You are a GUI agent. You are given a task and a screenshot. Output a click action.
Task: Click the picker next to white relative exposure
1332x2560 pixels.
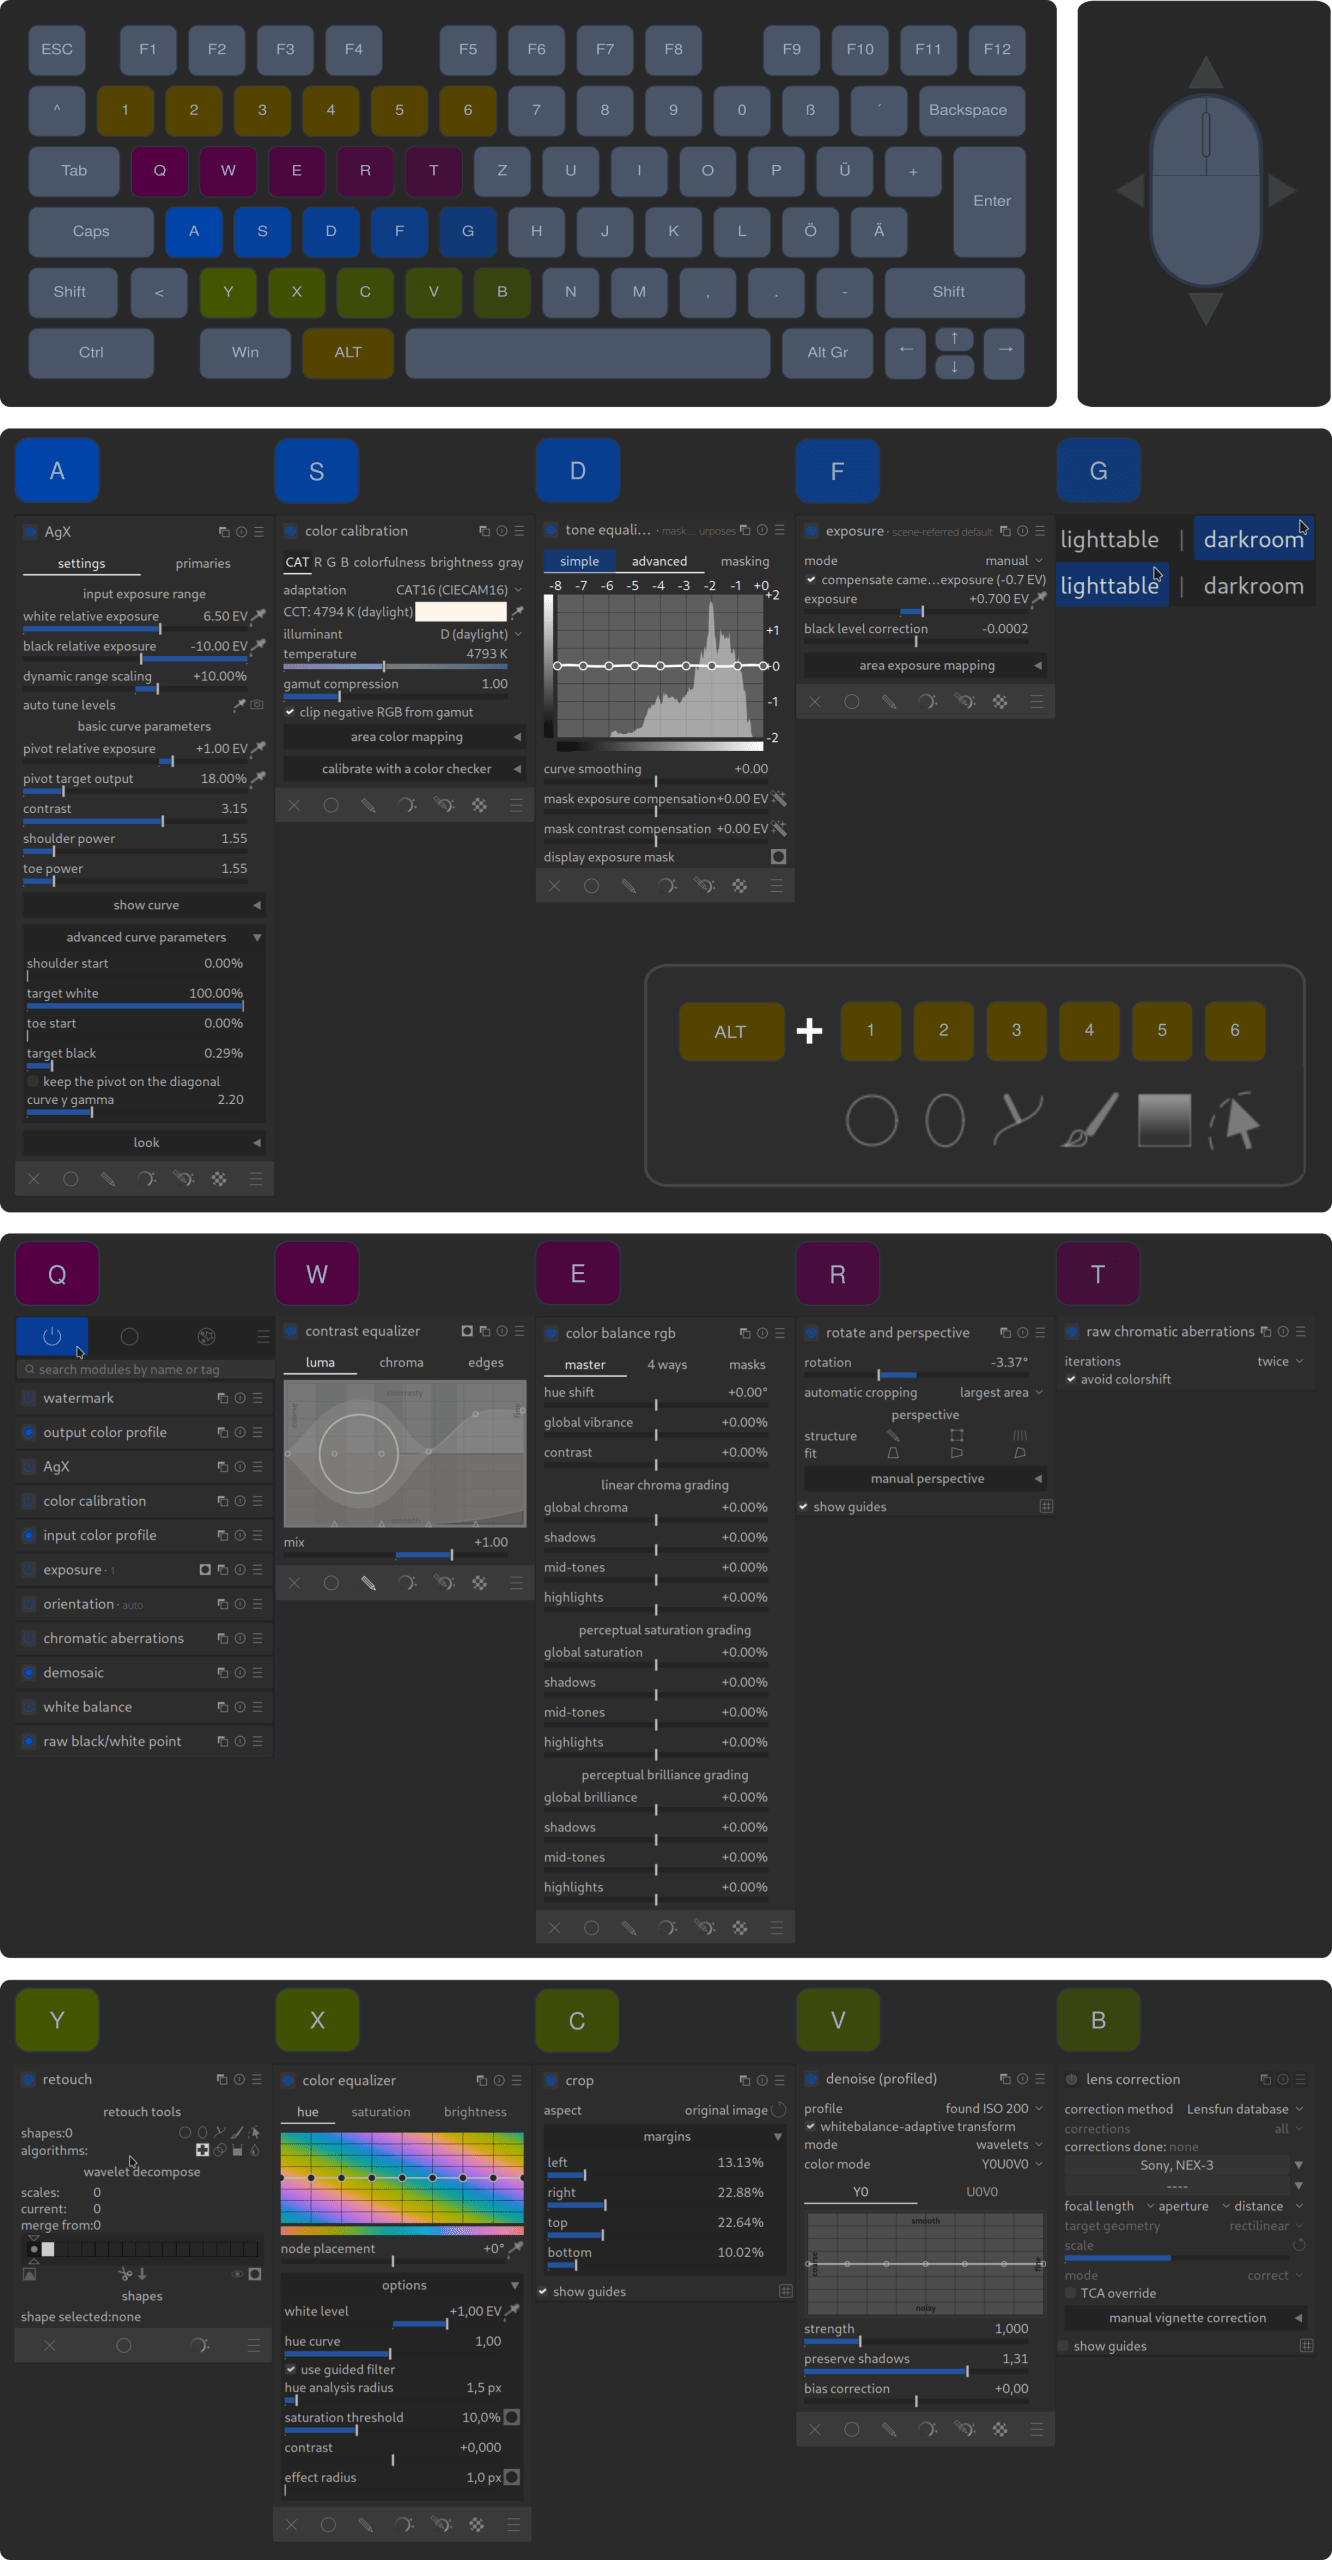point(259,616)
